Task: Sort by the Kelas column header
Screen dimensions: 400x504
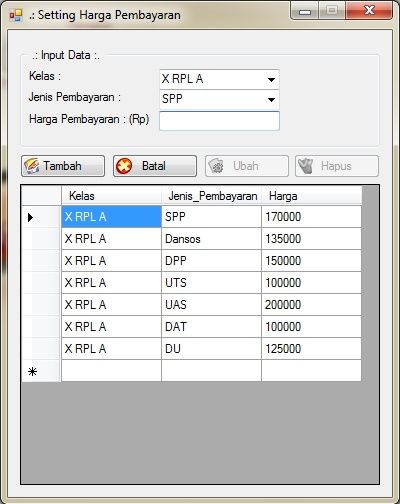Action: [x=111, y=196]
